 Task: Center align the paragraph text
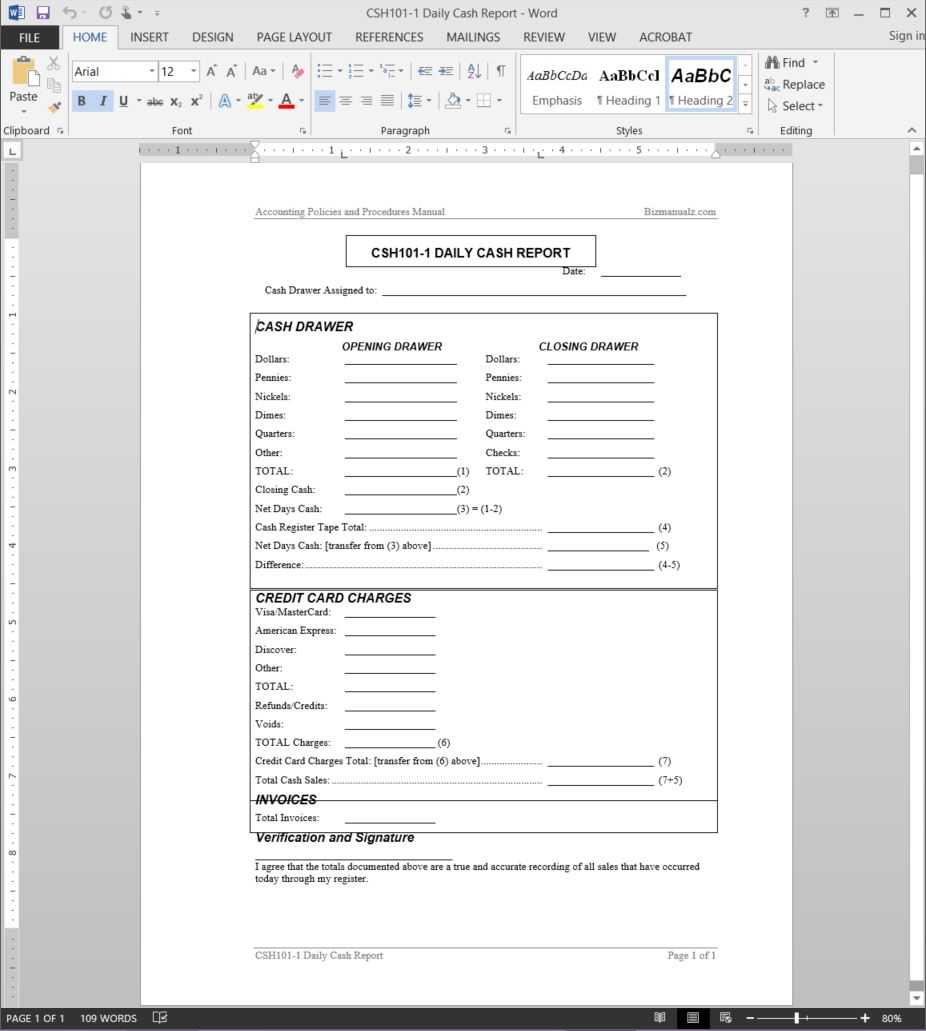tap(345, 101)
